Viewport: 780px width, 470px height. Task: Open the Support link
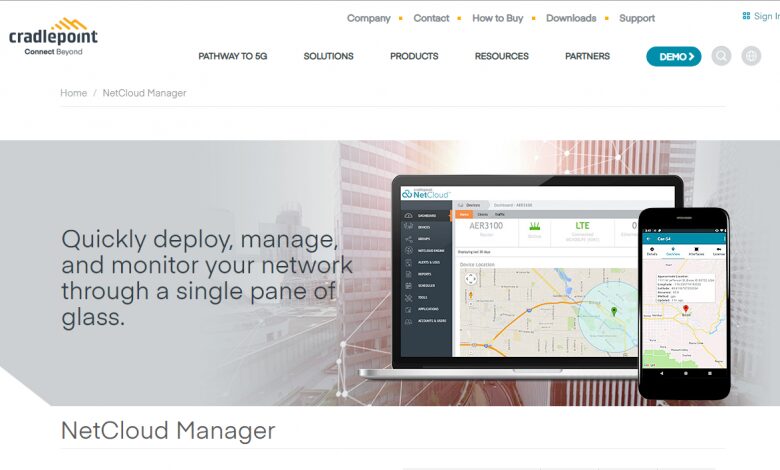coord(637,18)
